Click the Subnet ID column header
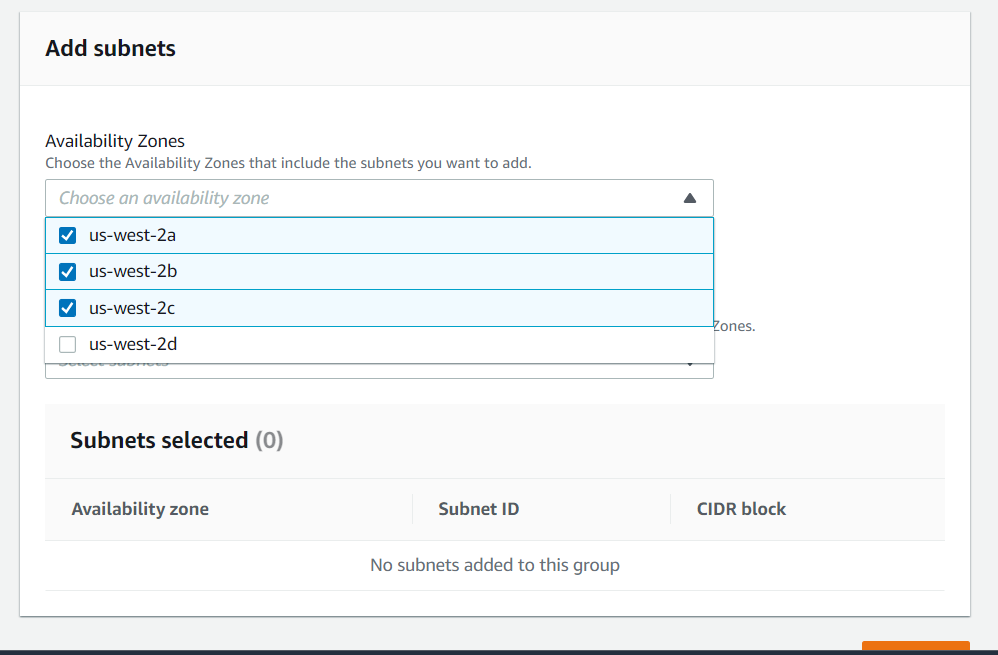The height and width of the screenshot is (655, 998). (x=478, y=509)
